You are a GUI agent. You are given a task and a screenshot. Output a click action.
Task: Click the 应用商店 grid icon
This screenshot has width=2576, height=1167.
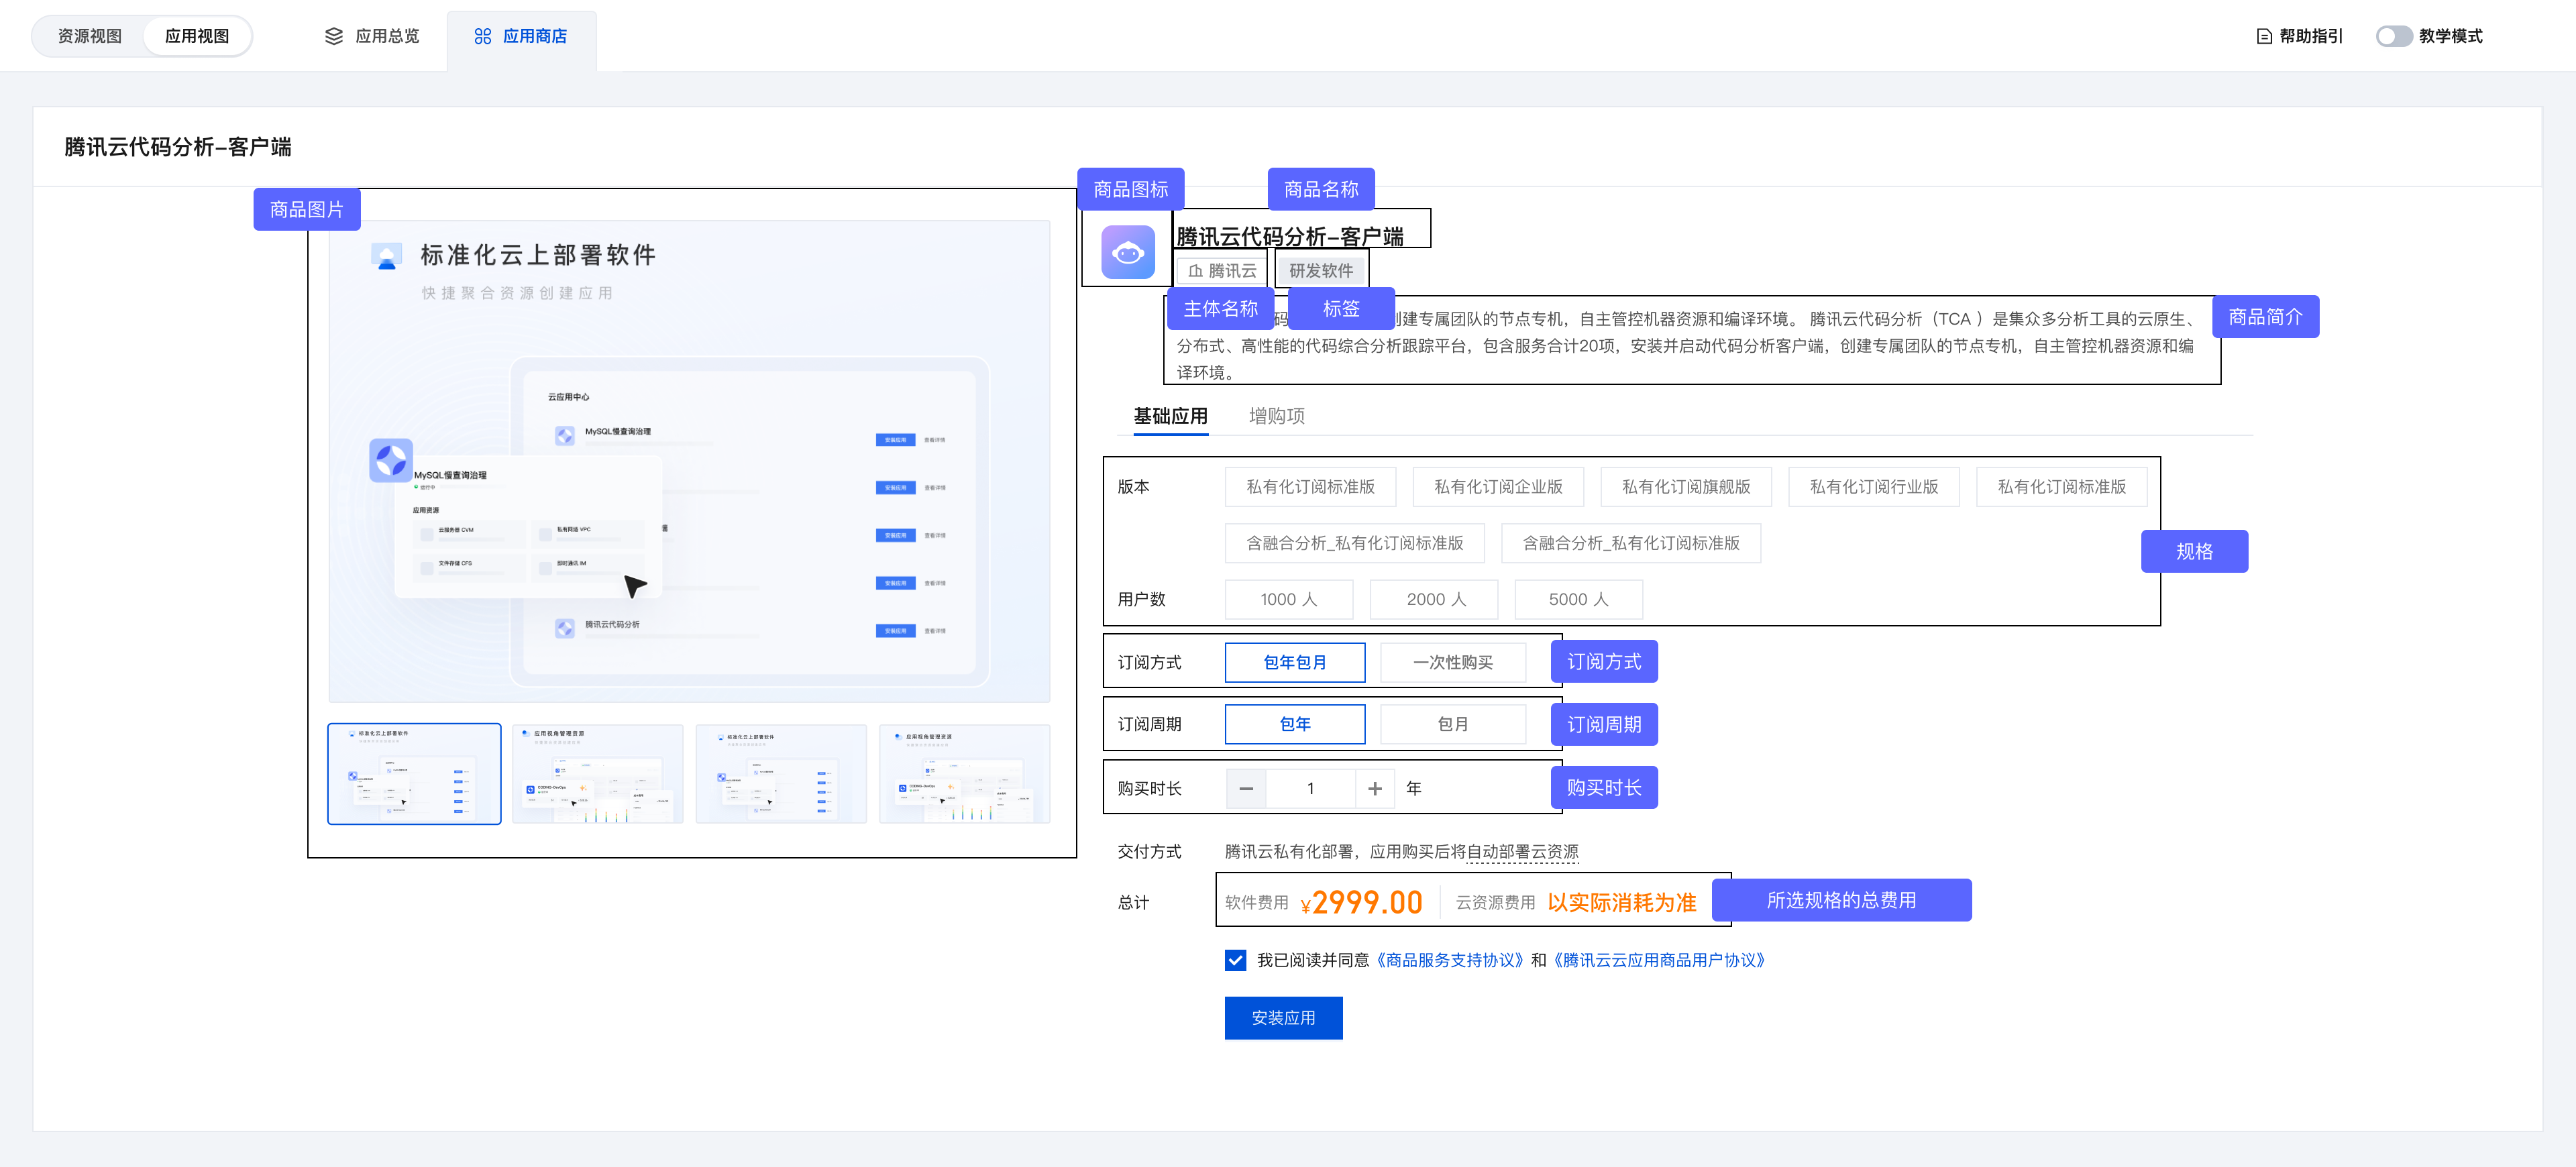tap(483, 36)
